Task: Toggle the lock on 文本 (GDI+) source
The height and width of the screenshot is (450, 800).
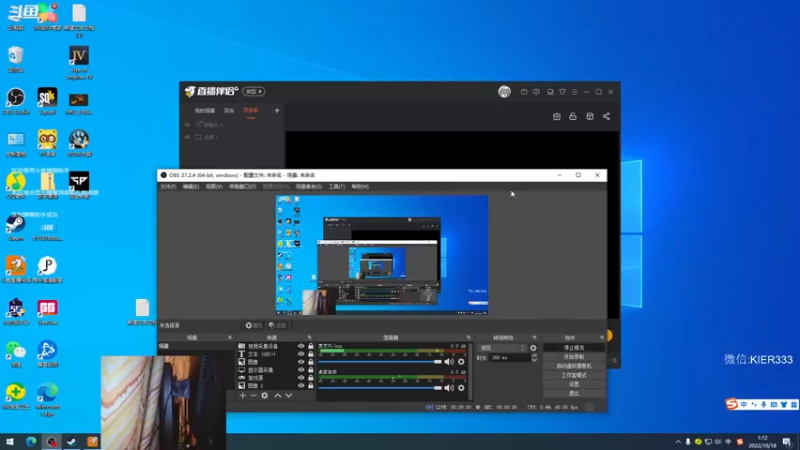Action: click(311, 354)
